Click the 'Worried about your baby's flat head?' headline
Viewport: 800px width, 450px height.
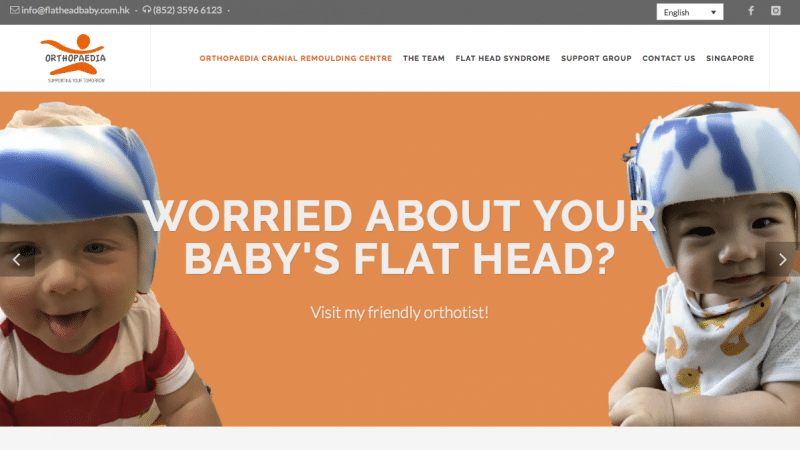(x=399, y=237)
